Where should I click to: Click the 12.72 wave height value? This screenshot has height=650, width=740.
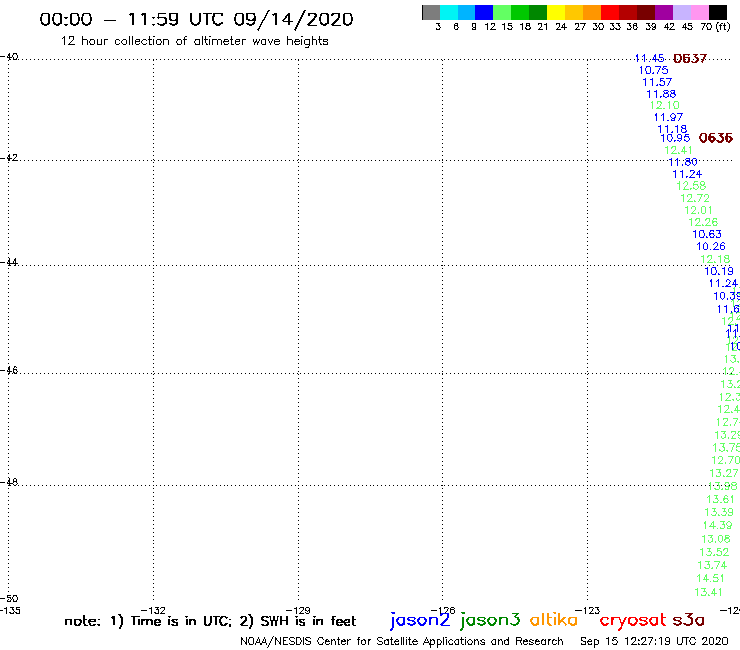click(x=695, y=198)
